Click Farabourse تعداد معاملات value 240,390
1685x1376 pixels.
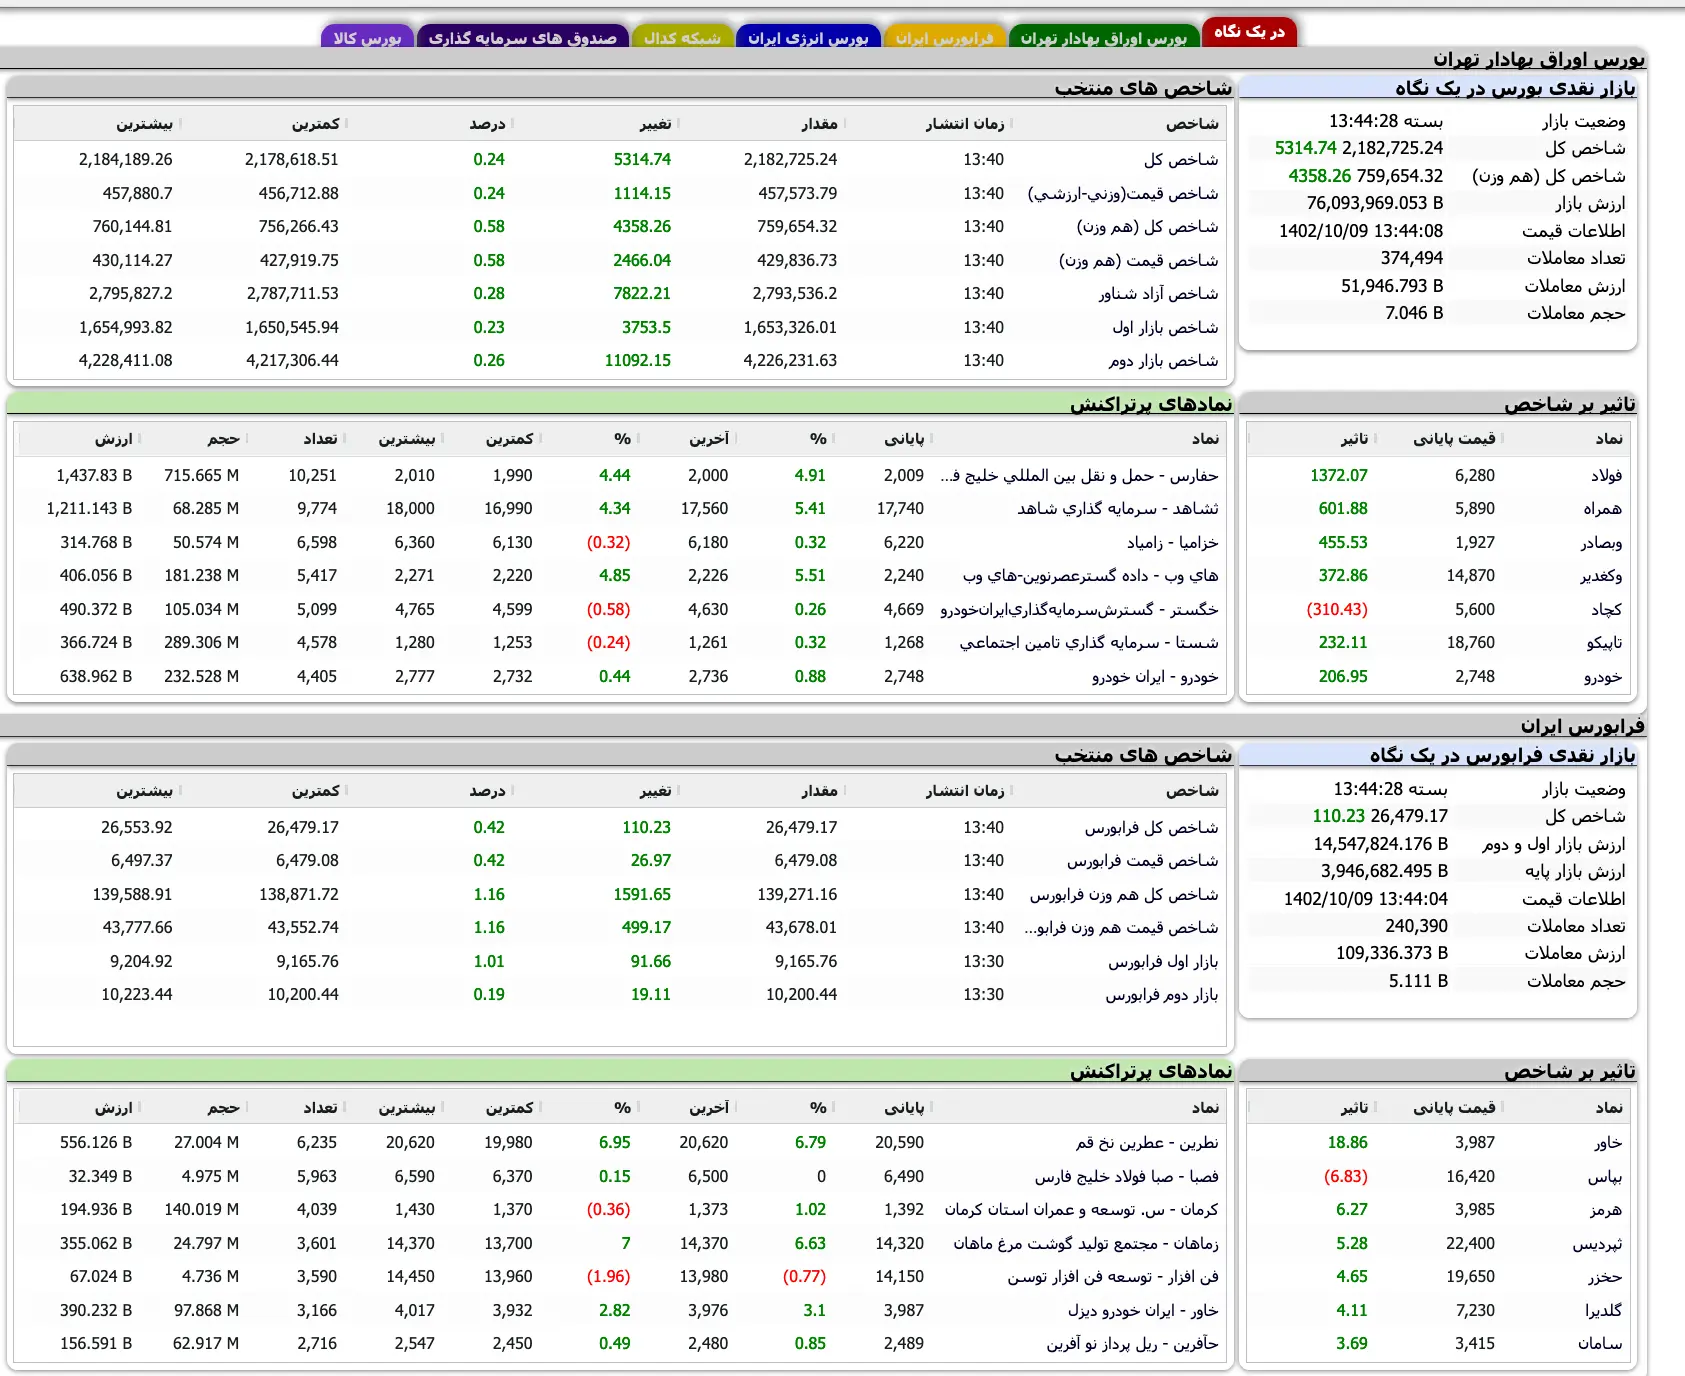point(1416,927)
